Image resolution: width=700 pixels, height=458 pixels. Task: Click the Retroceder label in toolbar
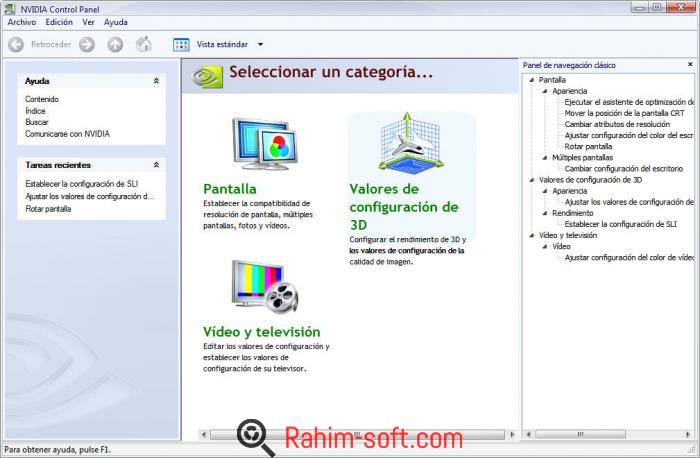[51, 44]
